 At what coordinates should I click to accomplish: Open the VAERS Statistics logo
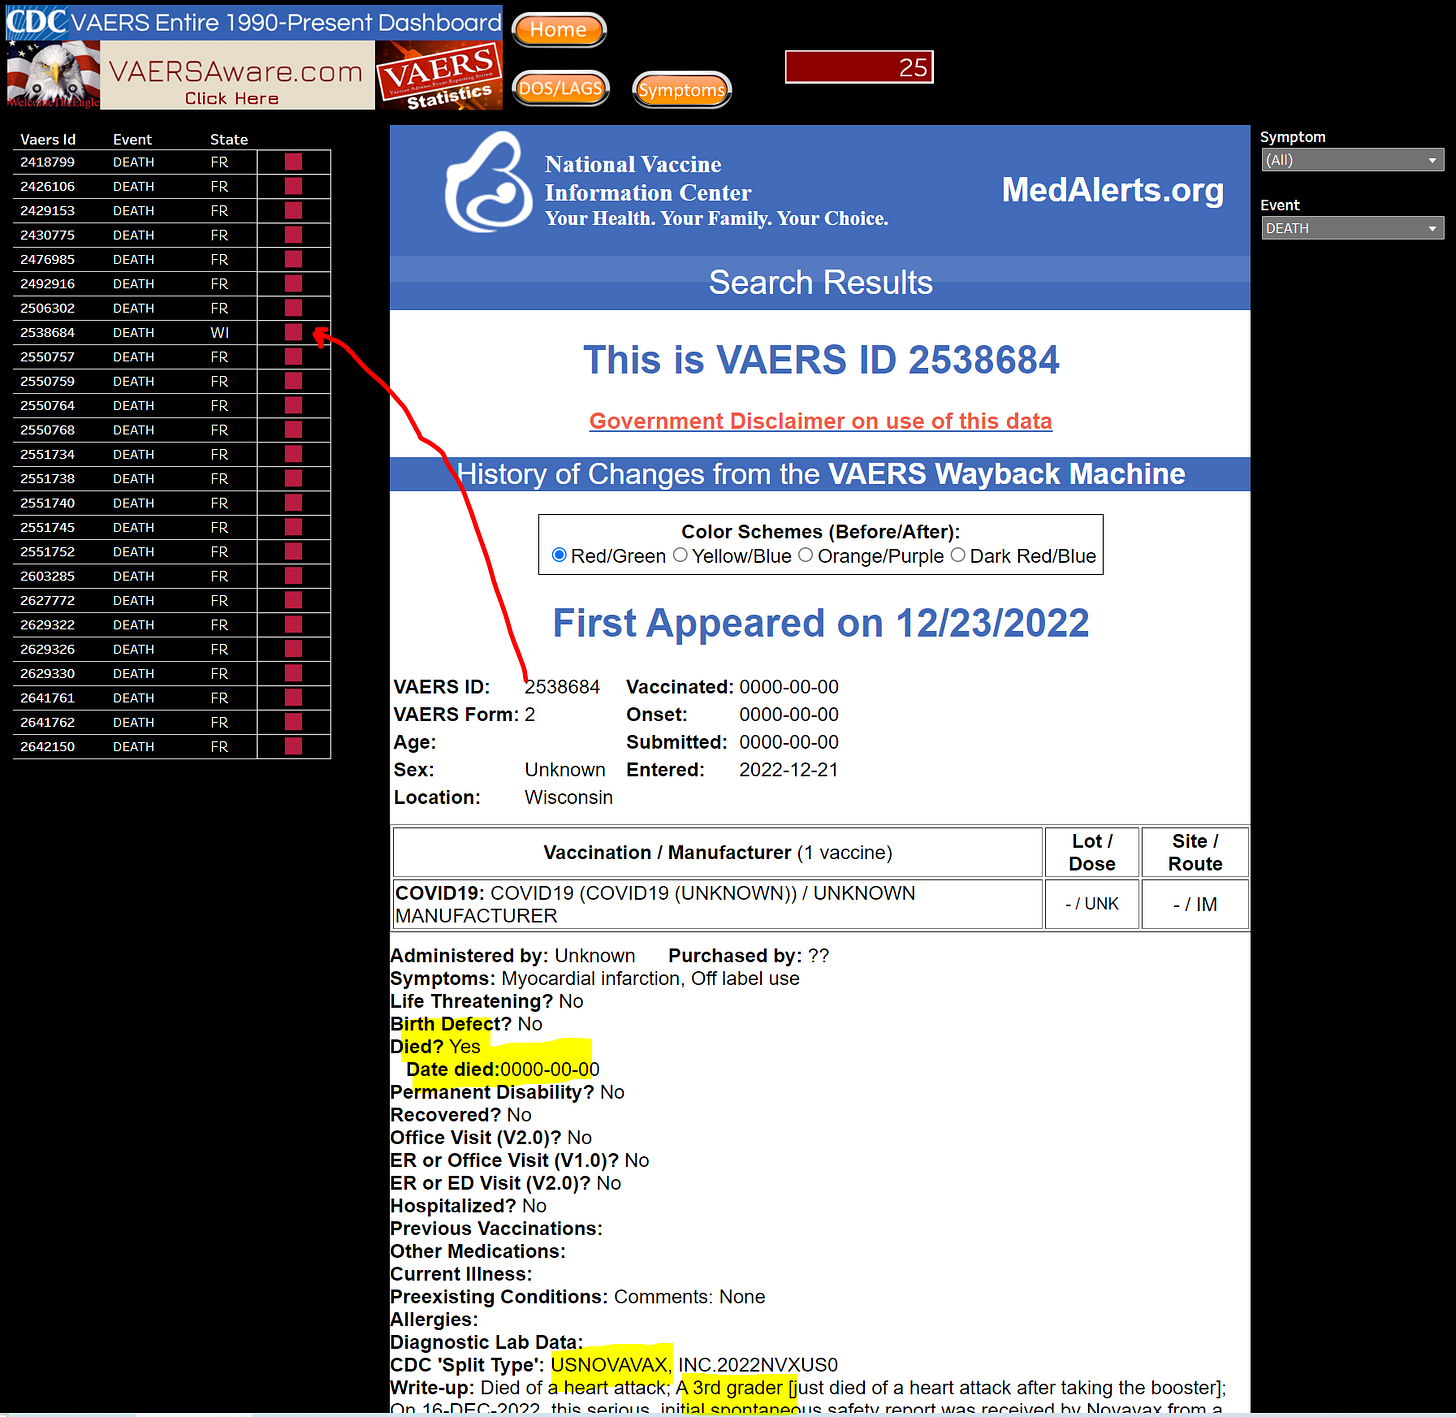439,76
